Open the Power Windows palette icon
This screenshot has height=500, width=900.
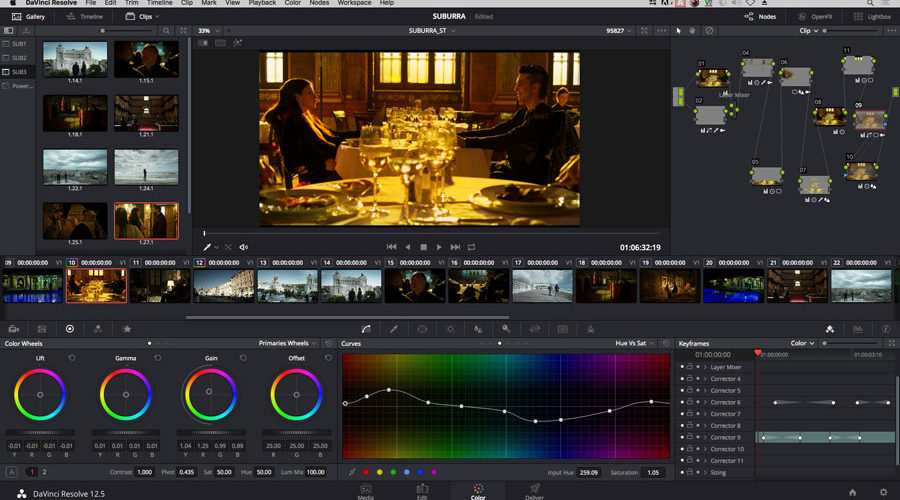point(422,329)
